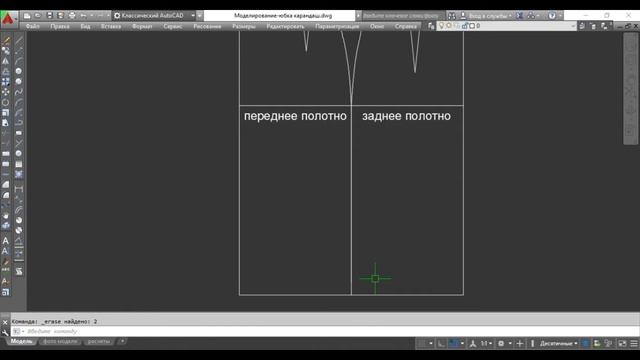Viewport: 640px width, 360px height.
Task: Add new layout with plus button
Action: point(122,341)
